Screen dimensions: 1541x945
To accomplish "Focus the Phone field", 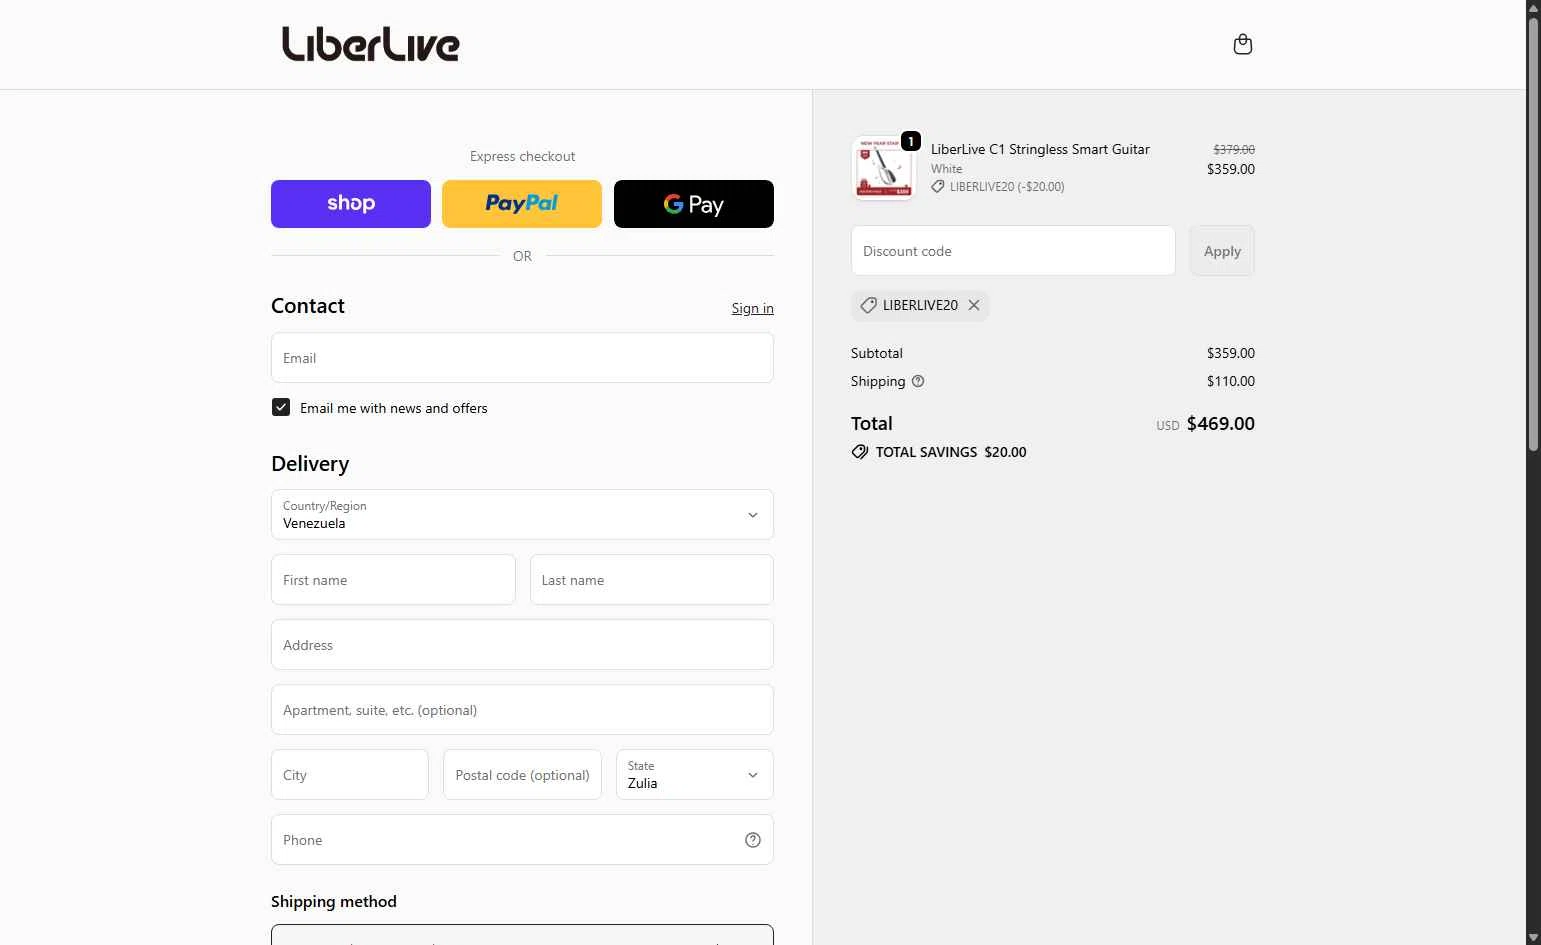I will pos(522,840).
